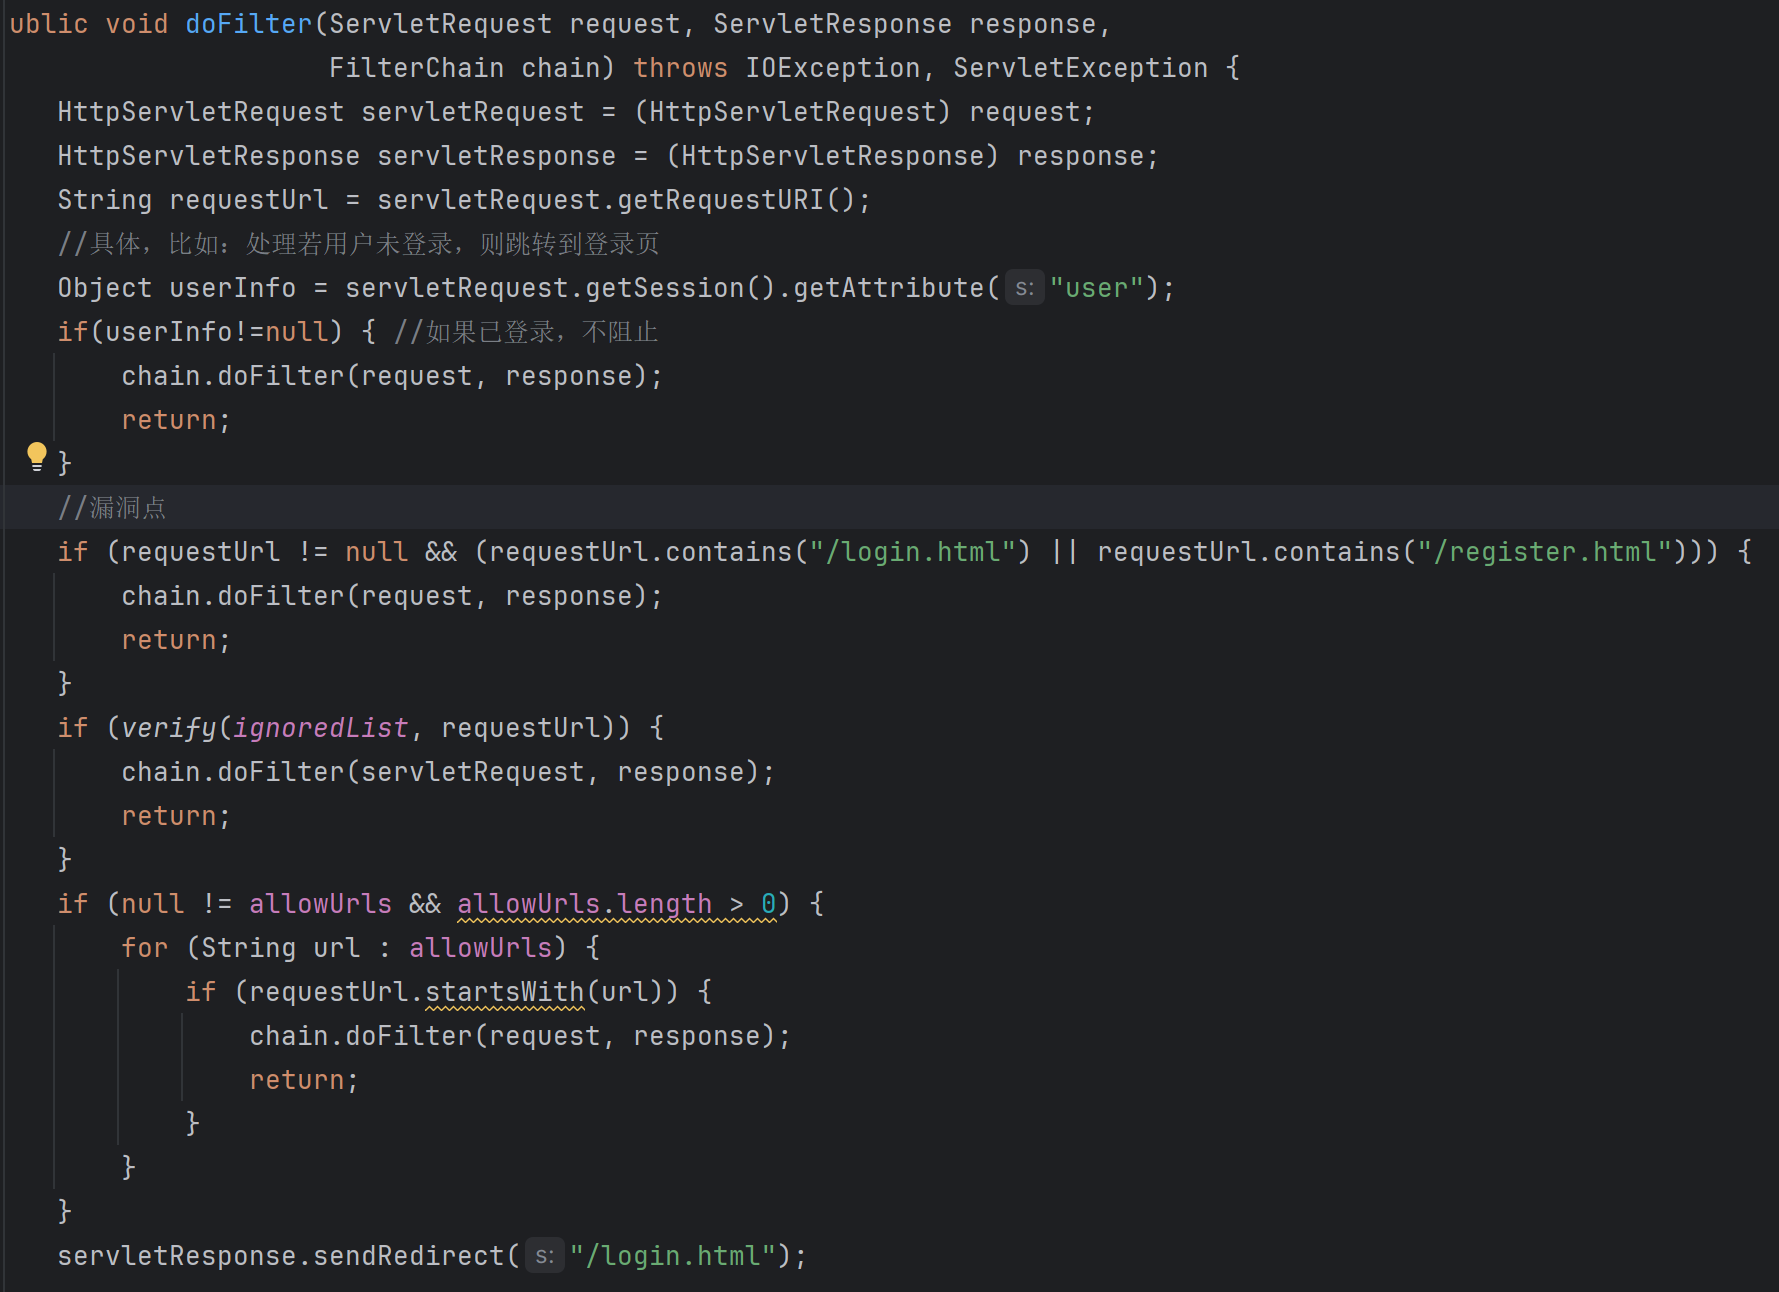Click the getSession() call
Image resolution: width=1779 pixels, height=1292 pixels.
click(x=681, y=288)
